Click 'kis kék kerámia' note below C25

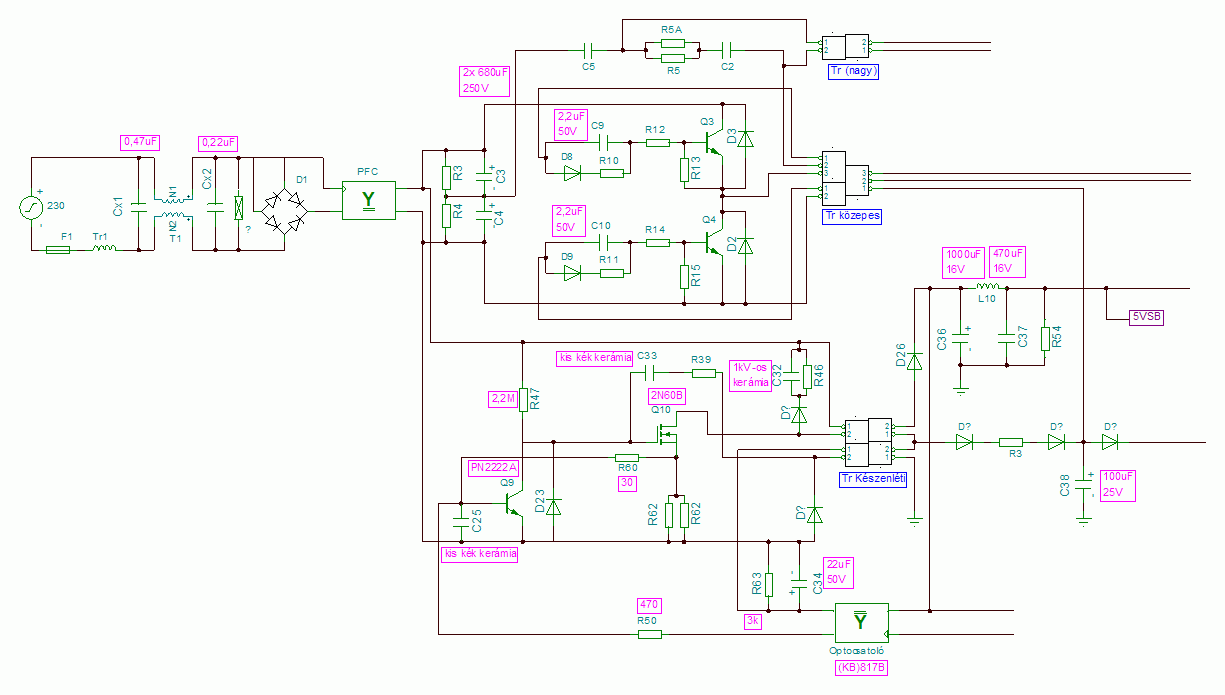point(480,553)
